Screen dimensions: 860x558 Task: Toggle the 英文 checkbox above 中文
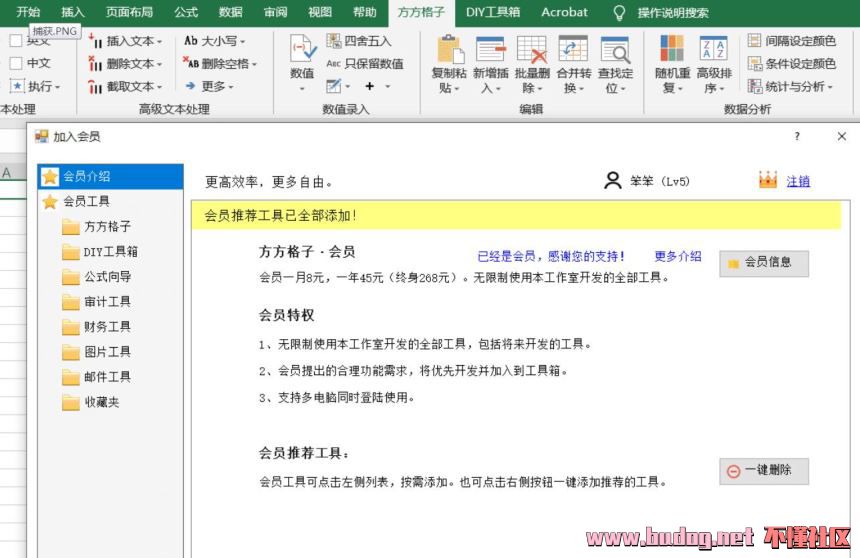(x=16, y=41)
